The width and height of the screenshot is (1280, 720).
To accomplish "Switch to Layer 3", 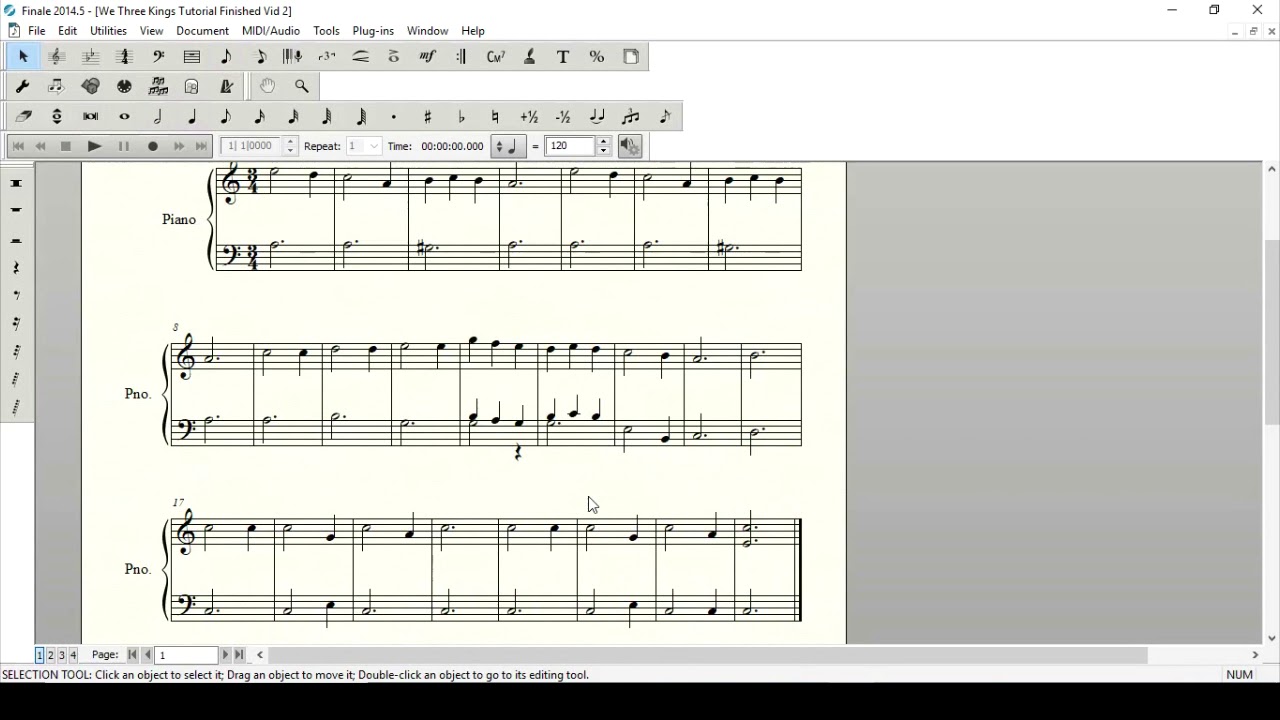I will (x=62, y=655).
